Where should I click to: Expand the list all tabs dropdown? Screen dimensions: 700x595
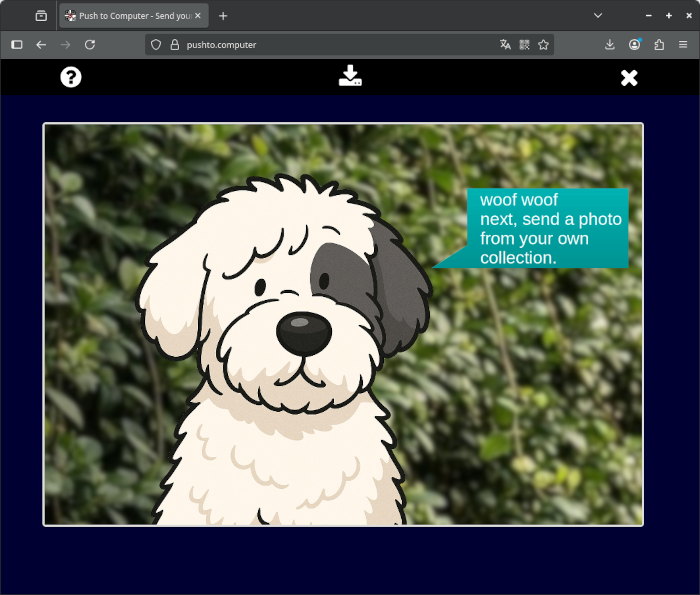(598, 16)
